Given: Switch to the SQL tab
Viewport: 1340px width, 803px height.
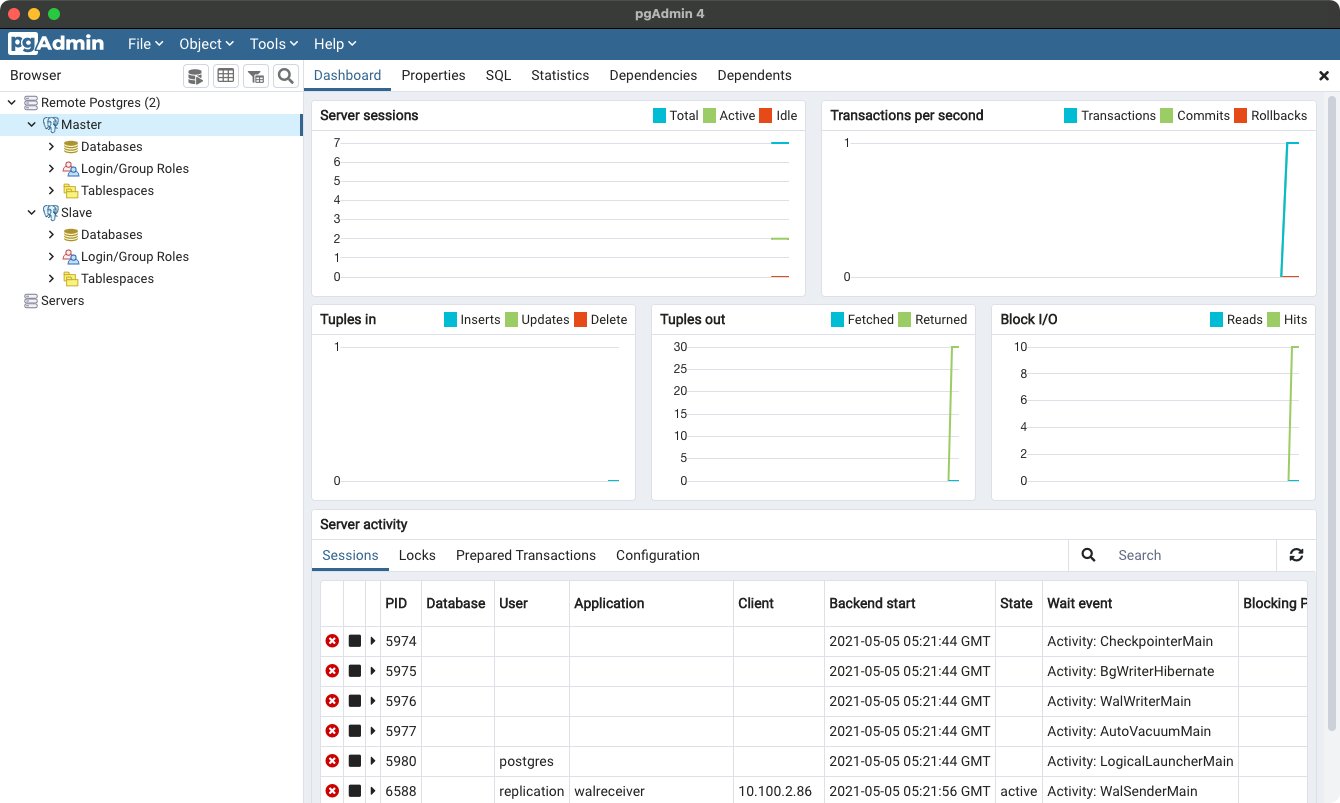Looking at the screenshot, I should [498, 75].
